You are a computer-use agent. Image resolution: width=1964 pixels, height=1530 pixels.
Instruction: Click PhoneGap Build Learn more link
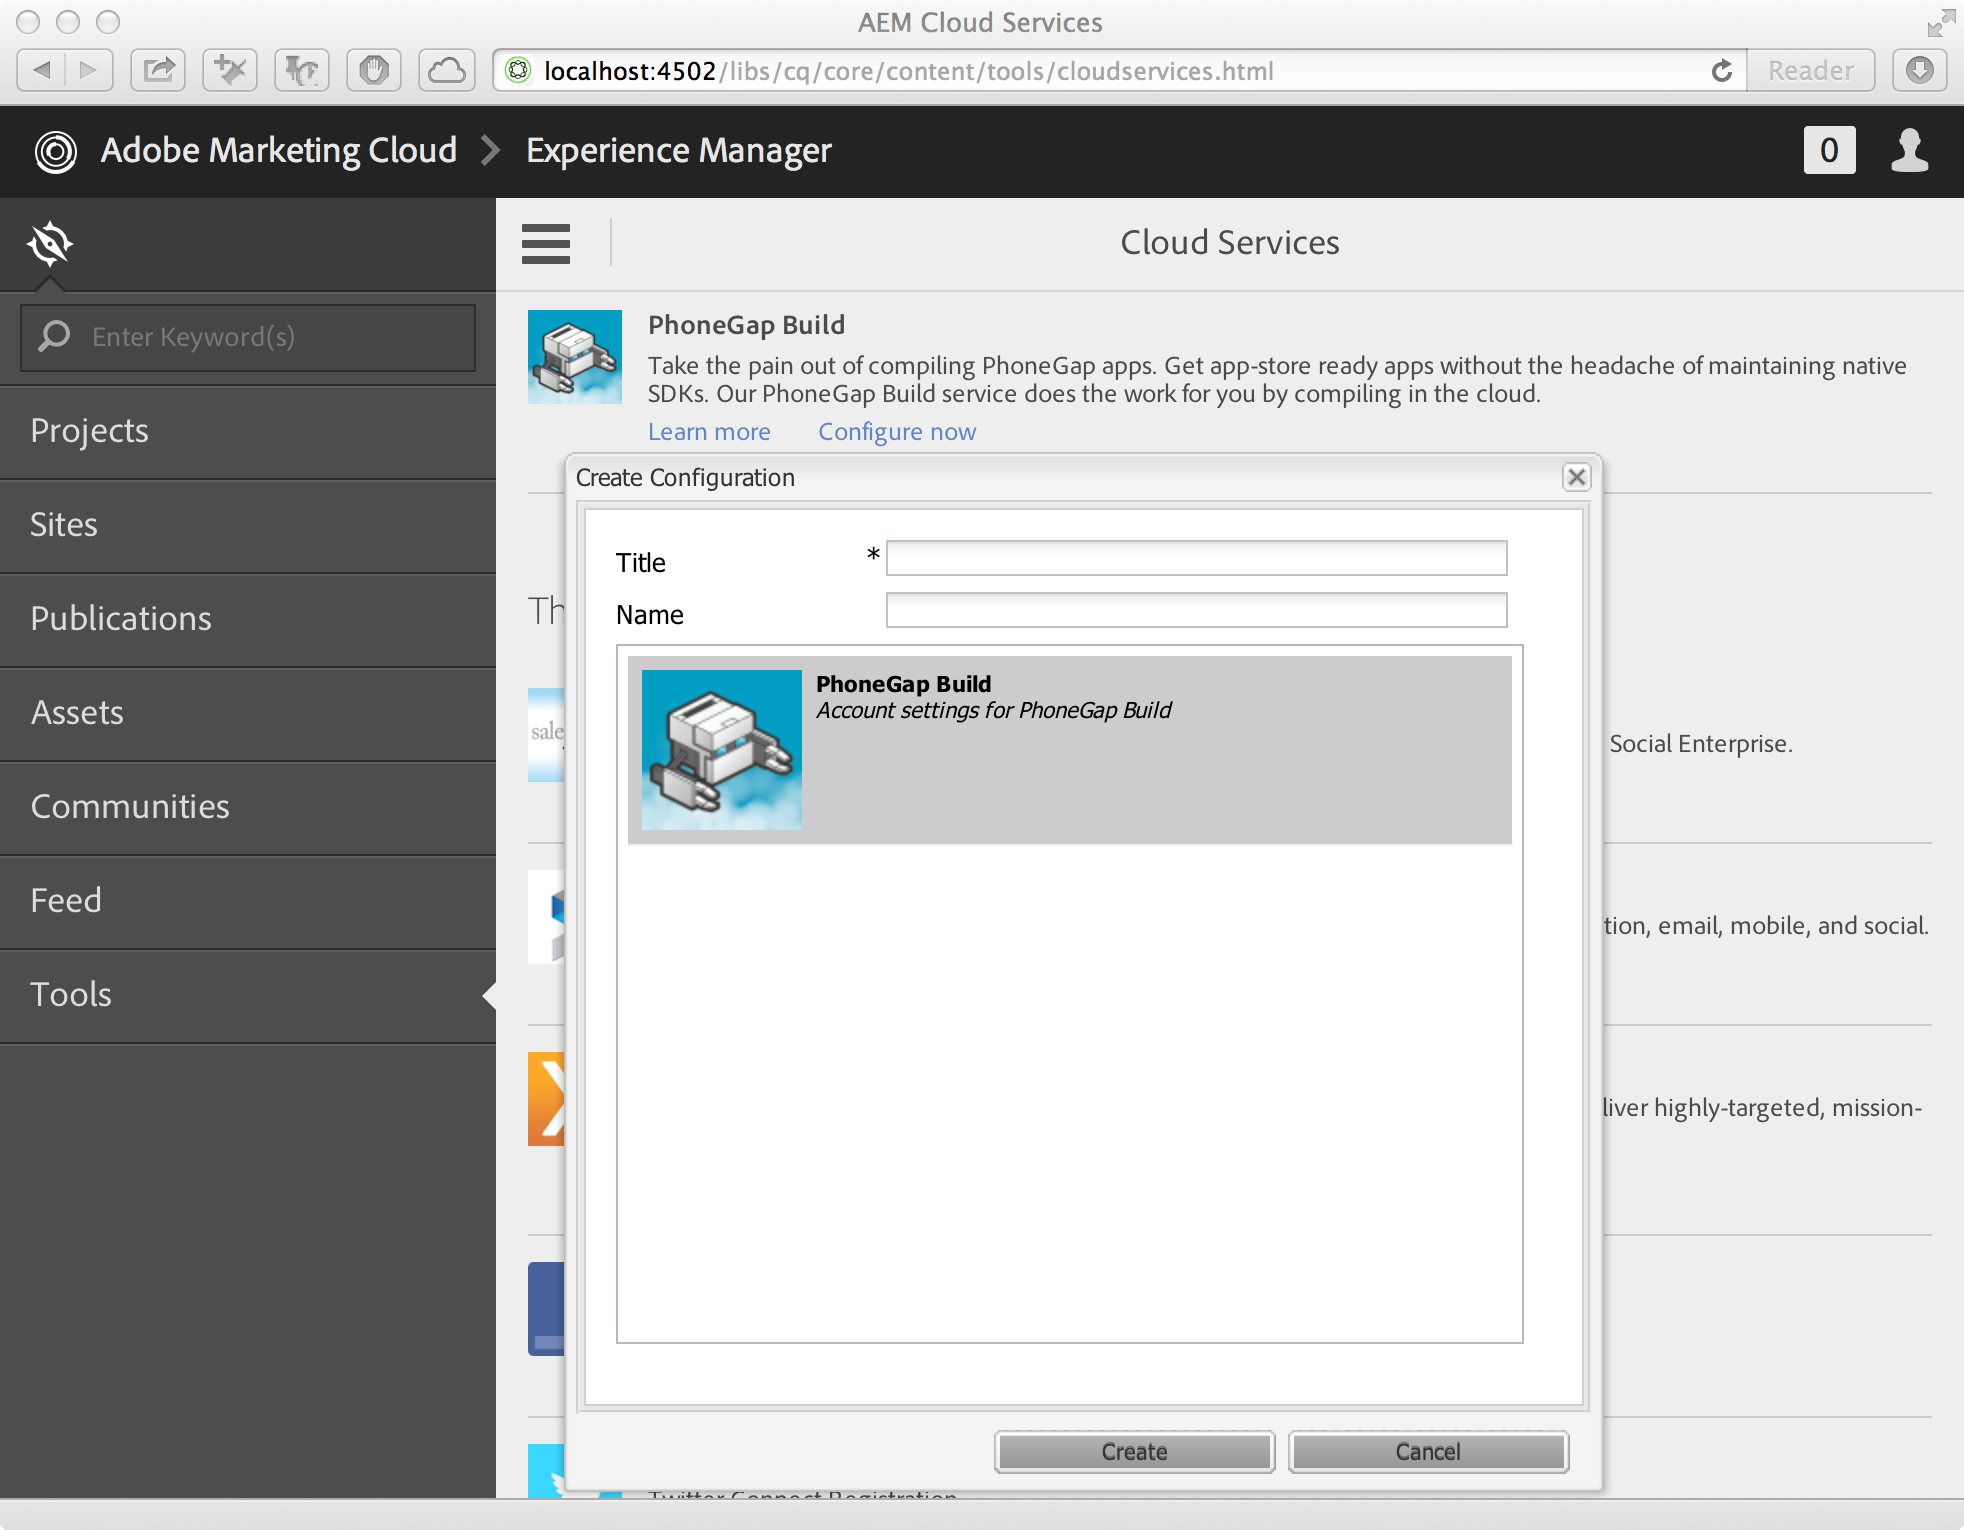[709, 432]
